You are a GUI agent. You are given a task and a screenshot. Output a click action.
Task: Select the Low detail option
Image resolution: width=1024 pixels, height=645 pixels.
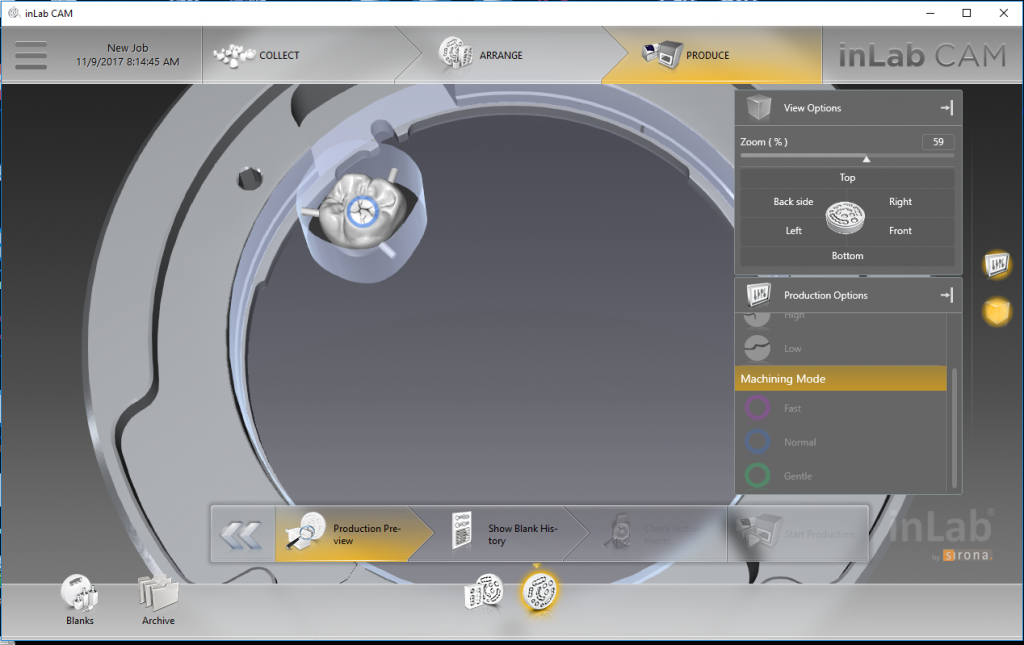[x=757, y=348]
